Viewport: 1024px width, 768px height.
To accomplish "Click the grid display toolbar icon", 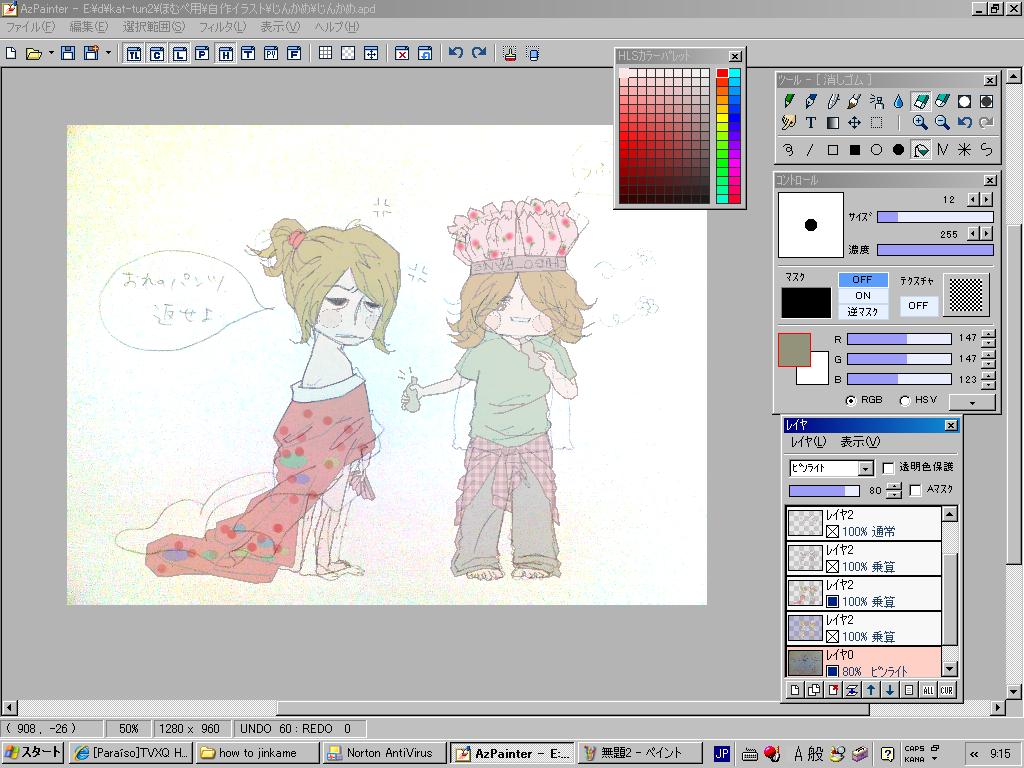I will coord(325,54).
